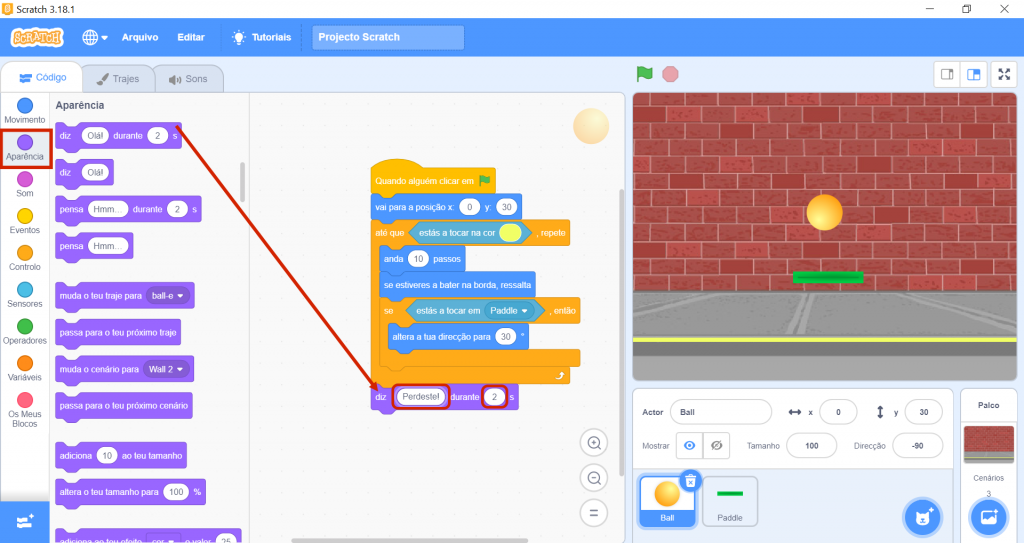The image size is (1024, 543).
Task: Click the 'anda 10 passos' block
Action: coord(422,259)
